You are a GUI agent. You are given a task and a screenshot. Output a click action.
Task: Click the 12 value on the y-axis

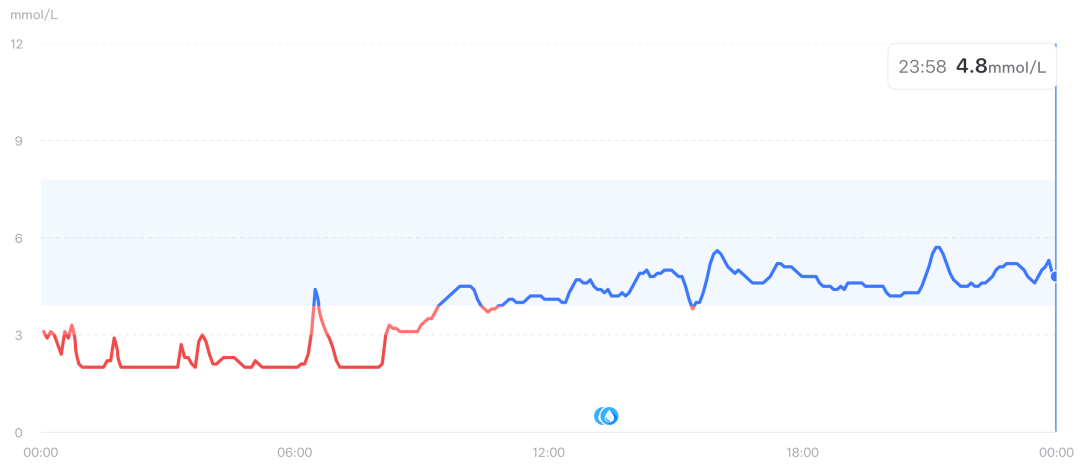[17, 44]
